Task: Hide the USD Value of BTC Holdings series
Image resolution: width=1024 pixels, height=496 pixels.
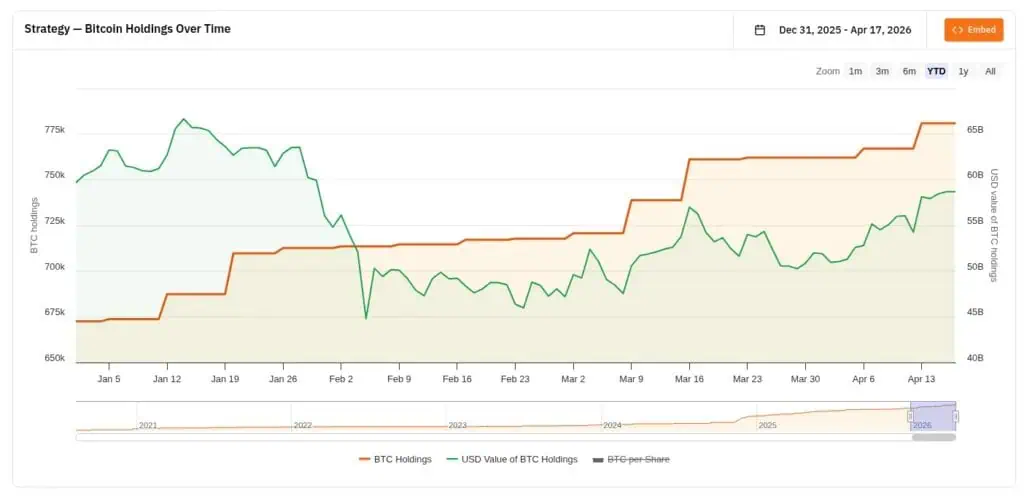Action: [x=519, y=459]
